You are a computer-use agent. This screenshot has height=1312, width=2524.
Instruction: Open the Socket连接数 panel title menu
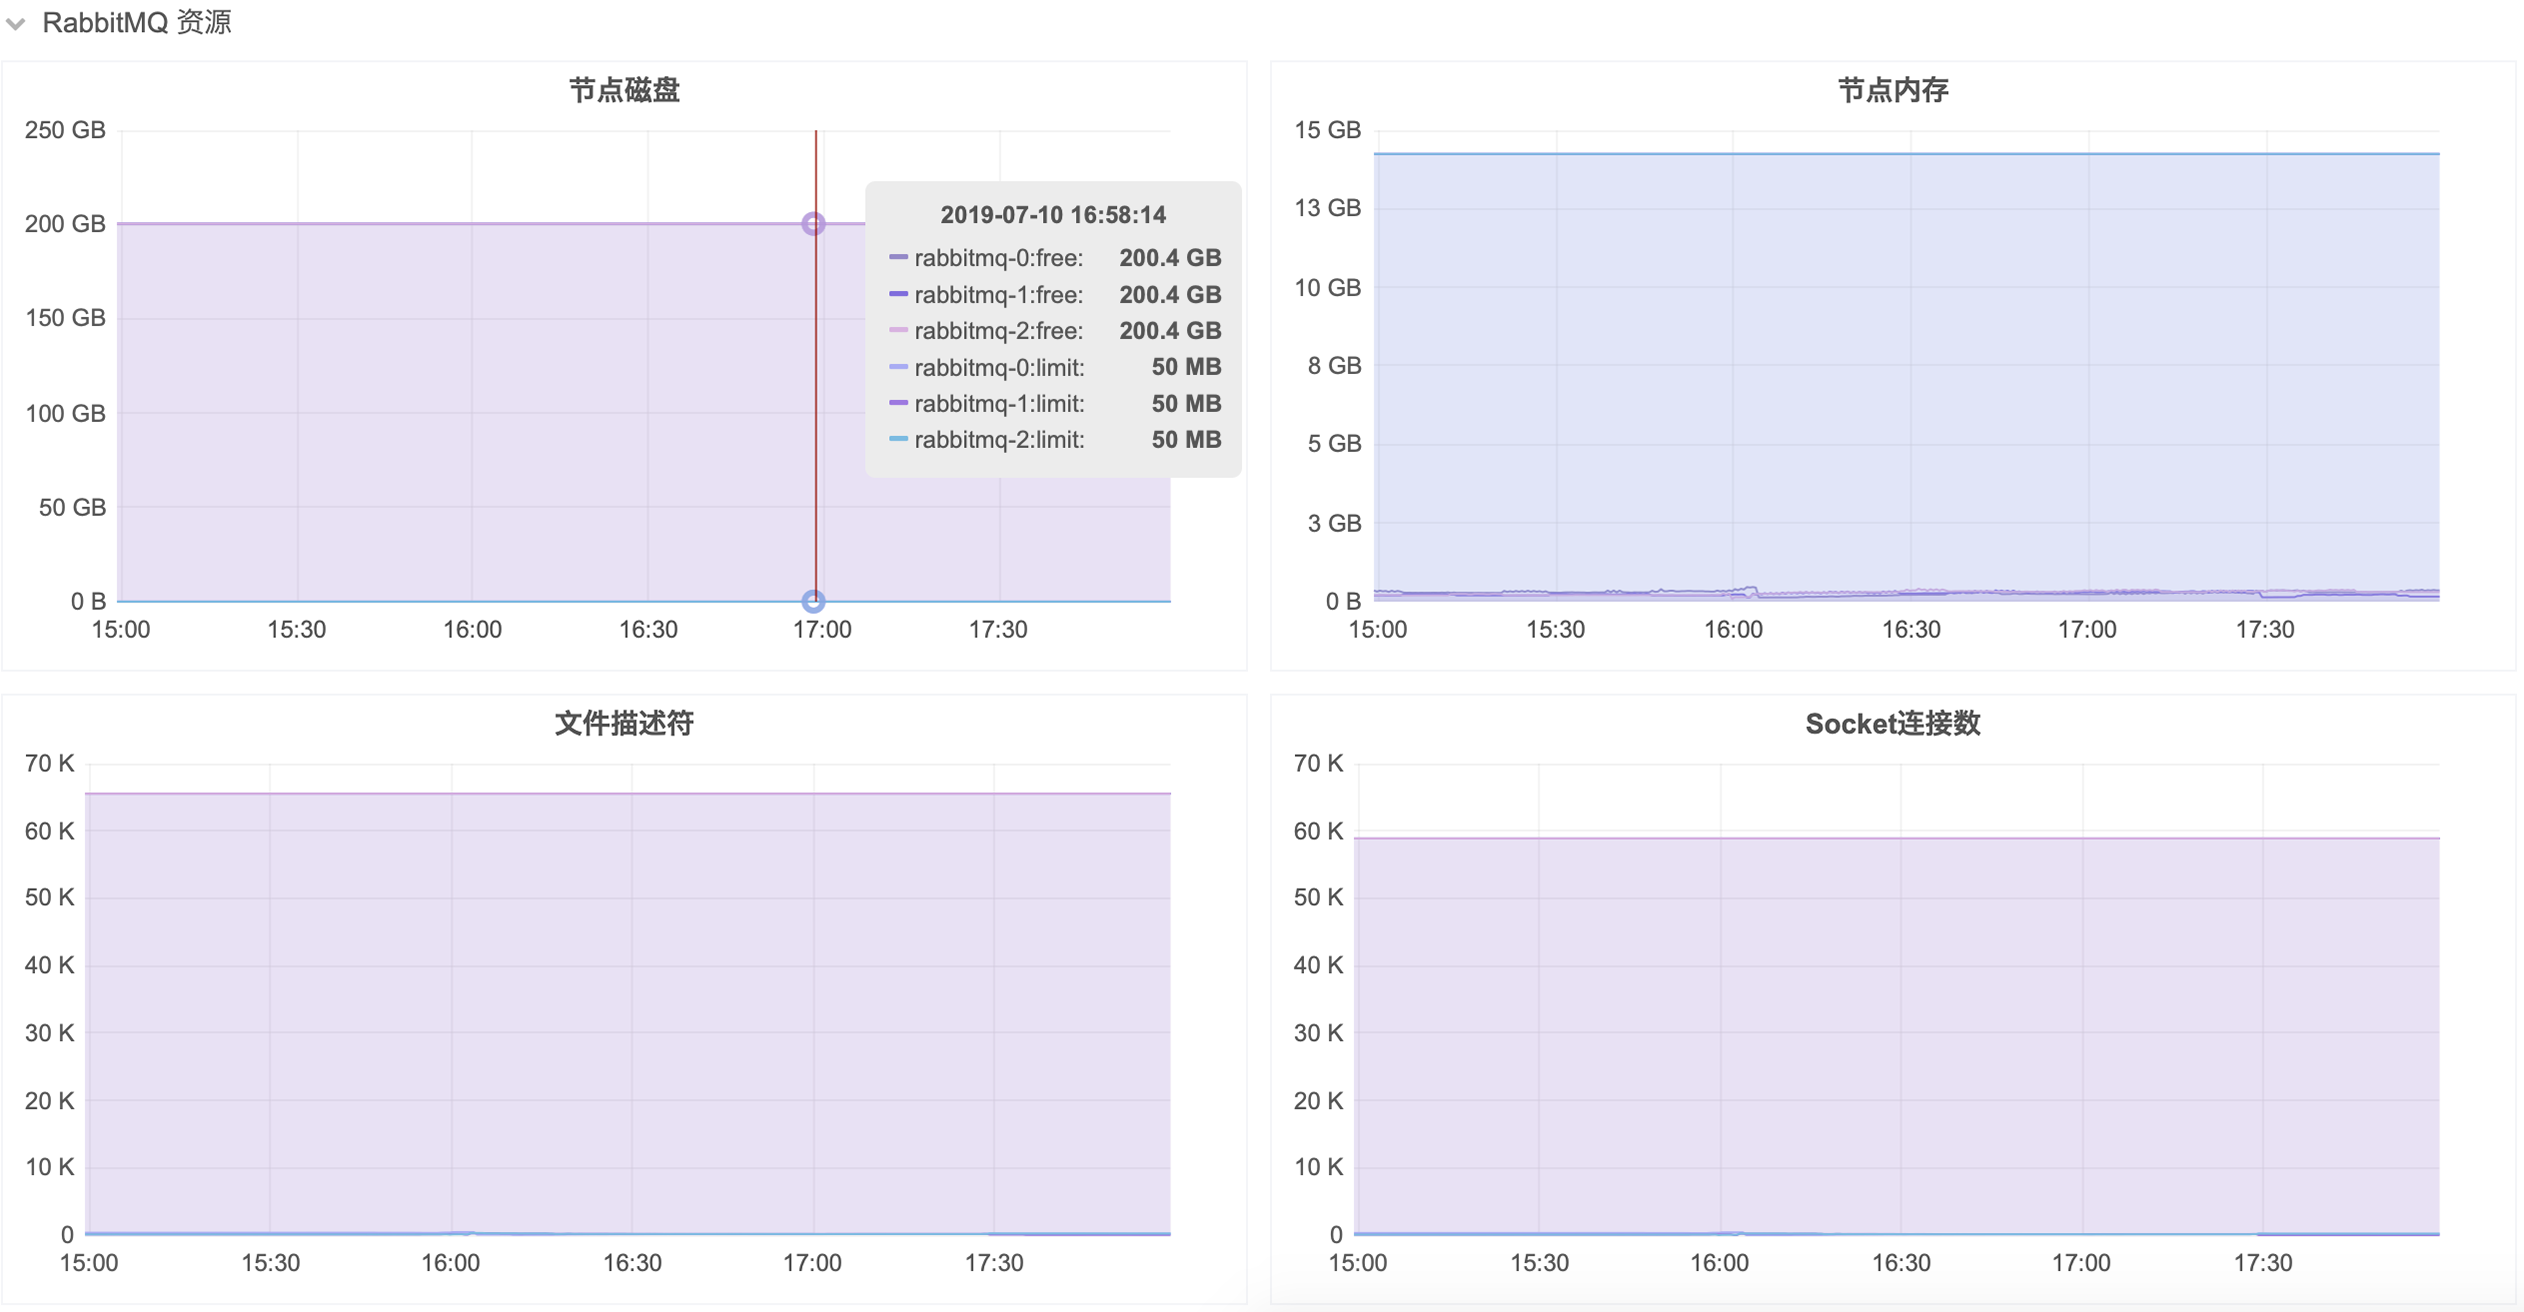pyautogui.click(x=1892, y=723)
